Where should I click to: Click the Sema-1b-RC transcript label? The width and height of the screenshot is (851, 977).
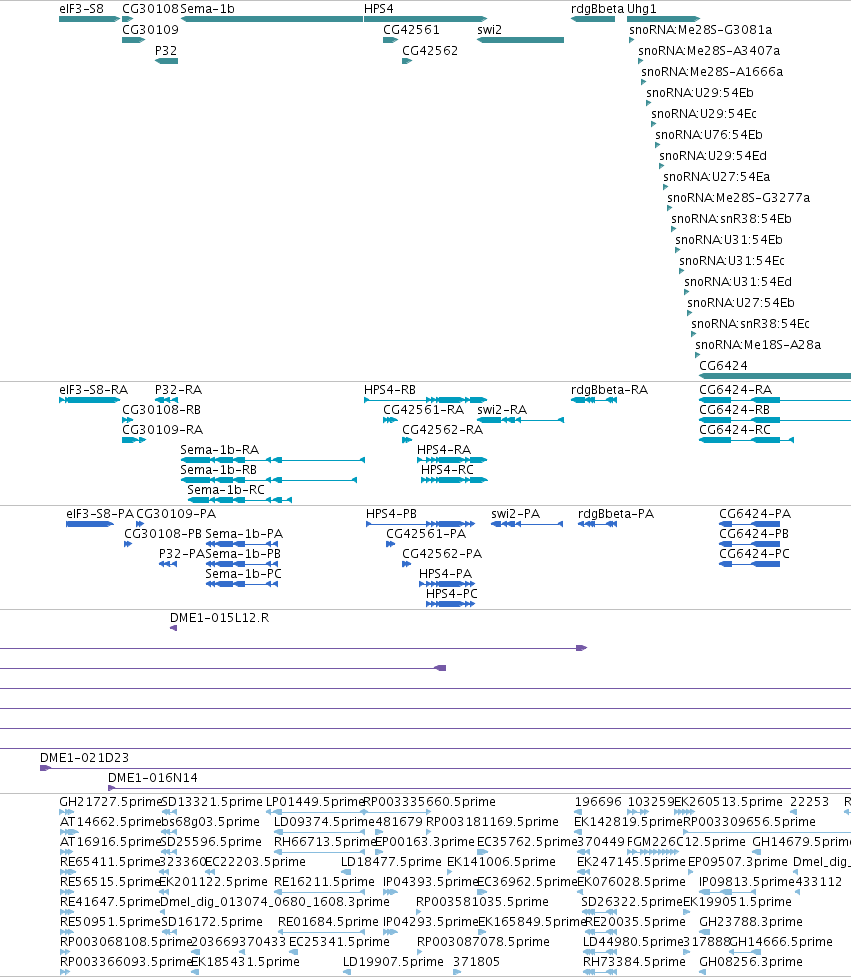(226, 490)
